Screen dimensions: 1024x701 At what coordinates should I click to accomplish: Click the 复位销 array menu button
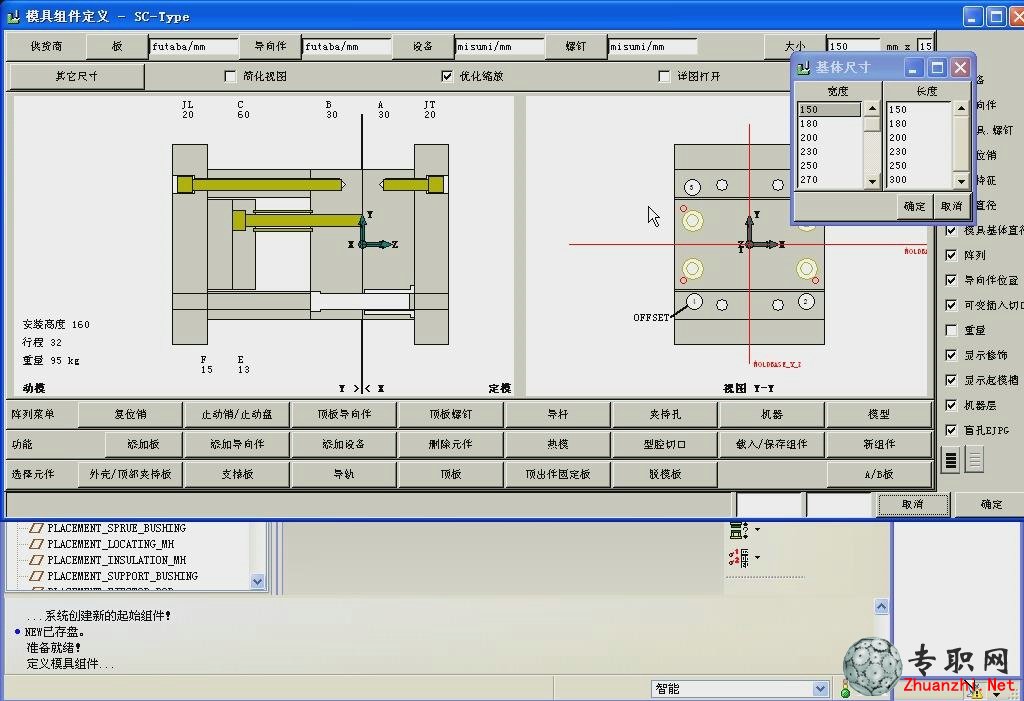[x=130, y=414]
